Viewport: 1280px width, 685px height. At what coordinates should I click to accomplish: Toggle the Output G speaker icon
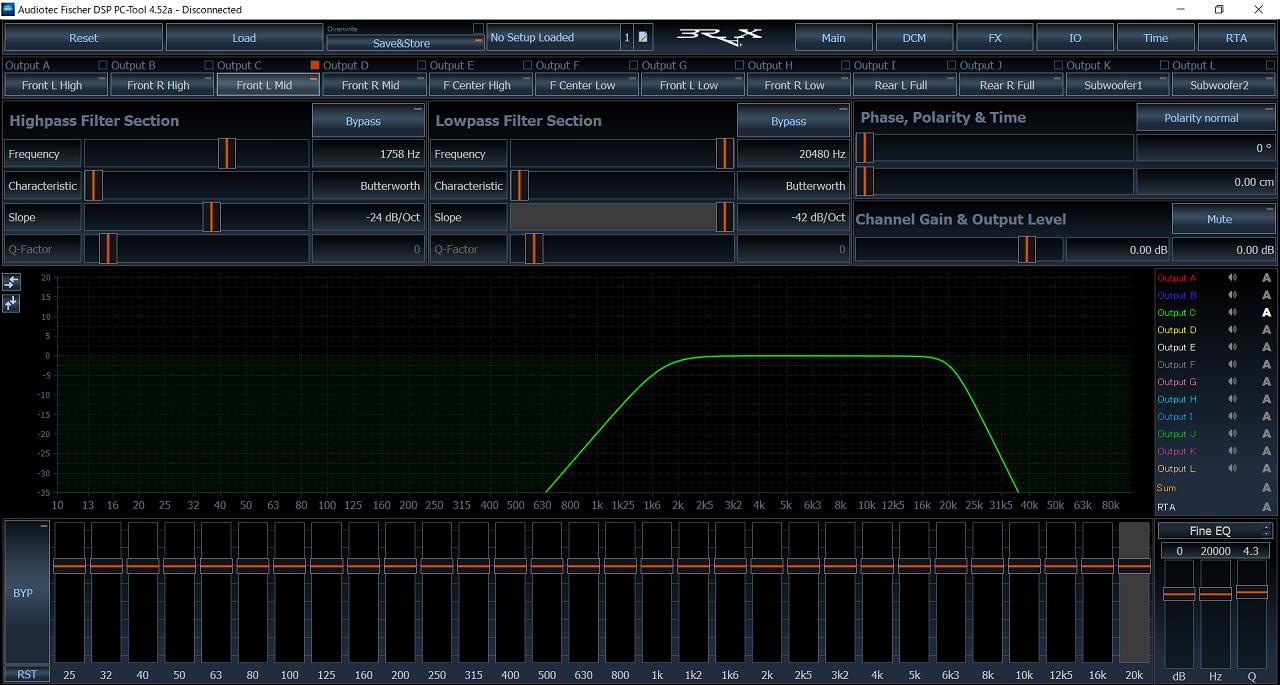point(1233,382)
